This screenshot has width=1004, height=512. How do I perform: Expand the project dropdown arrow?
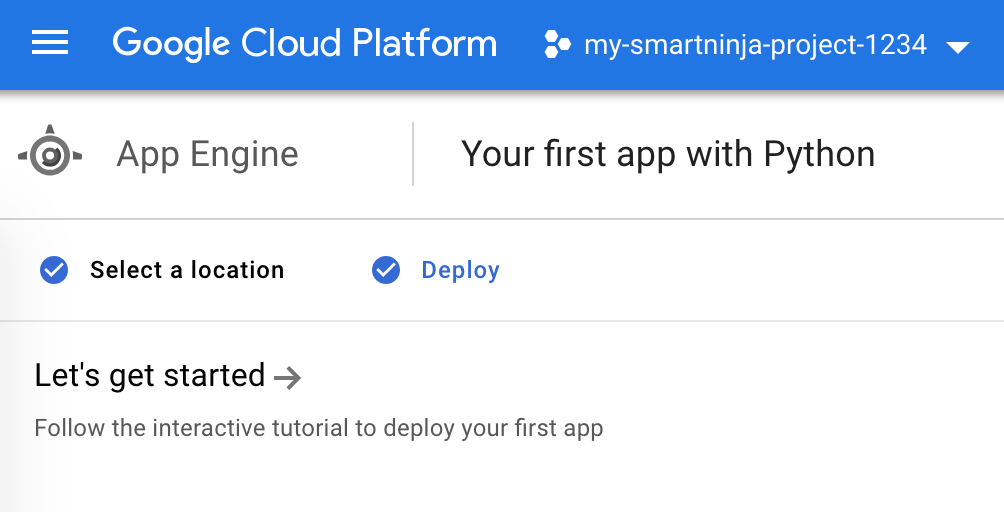tap(958, 47)
